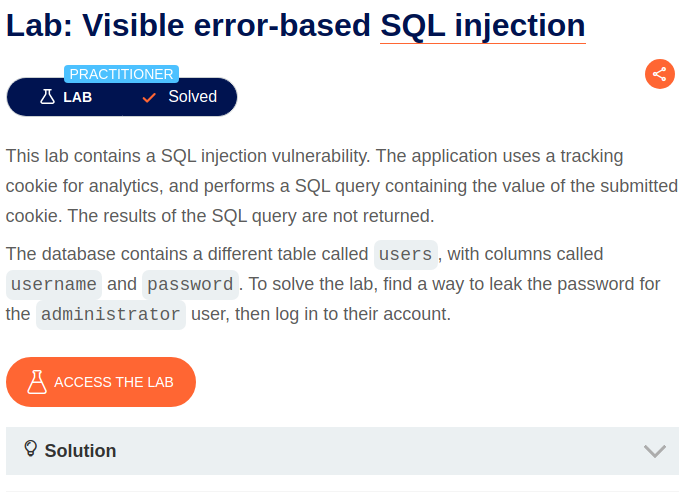The image size is (689, 496).
Task: Click the orange Solved checkmark icon
Action: click(x=149, y=98)
